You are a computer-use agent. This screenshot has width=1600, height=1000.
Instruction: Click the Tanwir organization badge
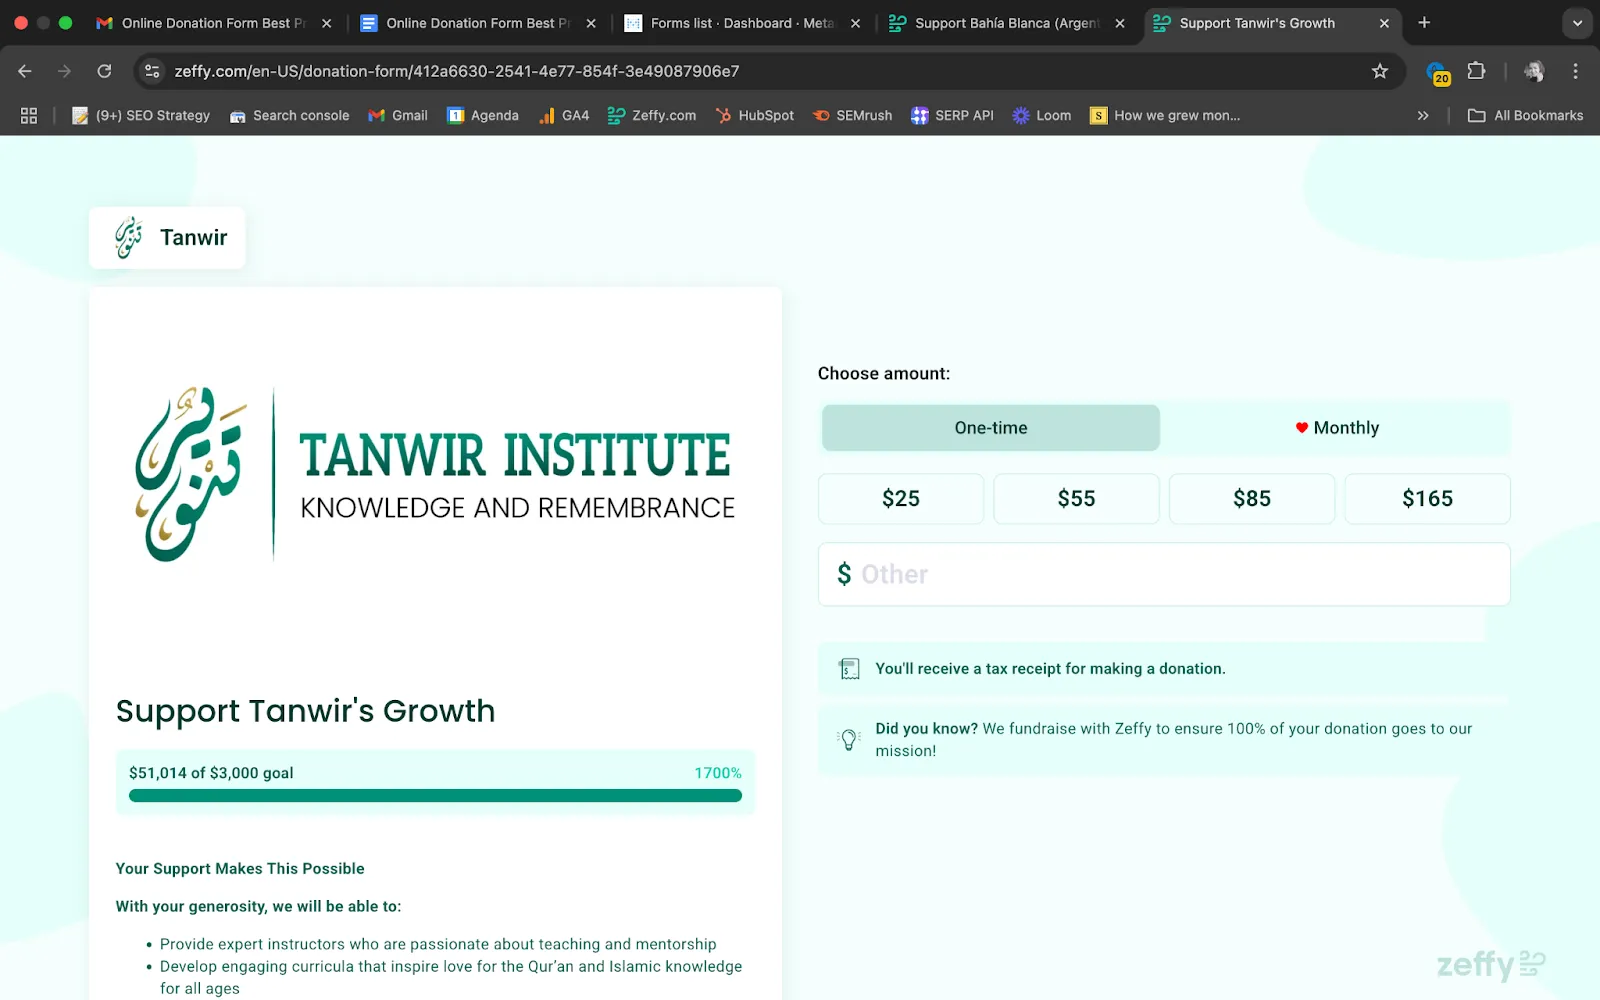click(x=167, y=238)
